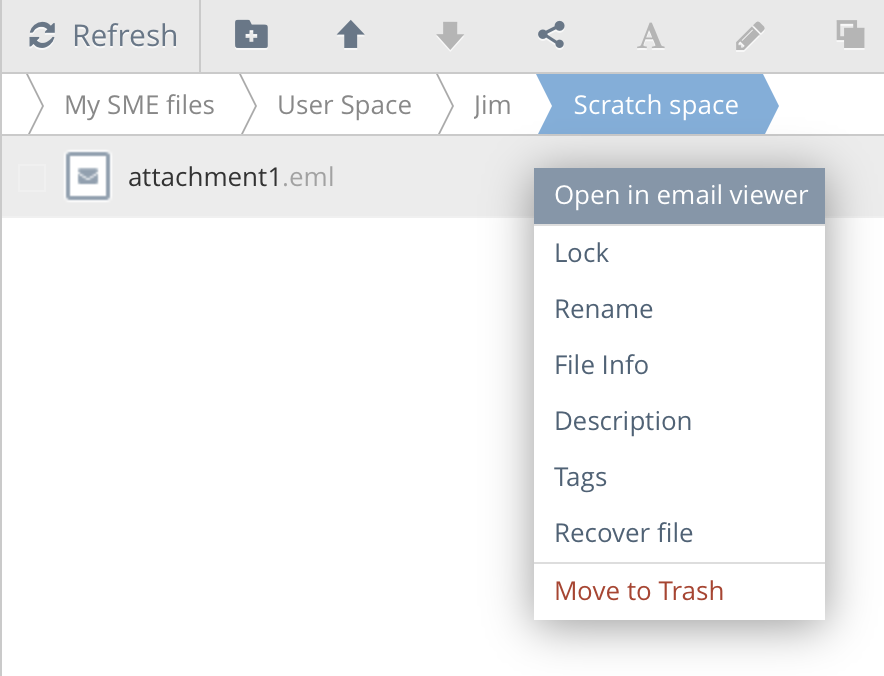Image resolution: width=884 pixels, height=676 pixels.
Task: Click Recover file in the menu
Action: click(679, 533)
